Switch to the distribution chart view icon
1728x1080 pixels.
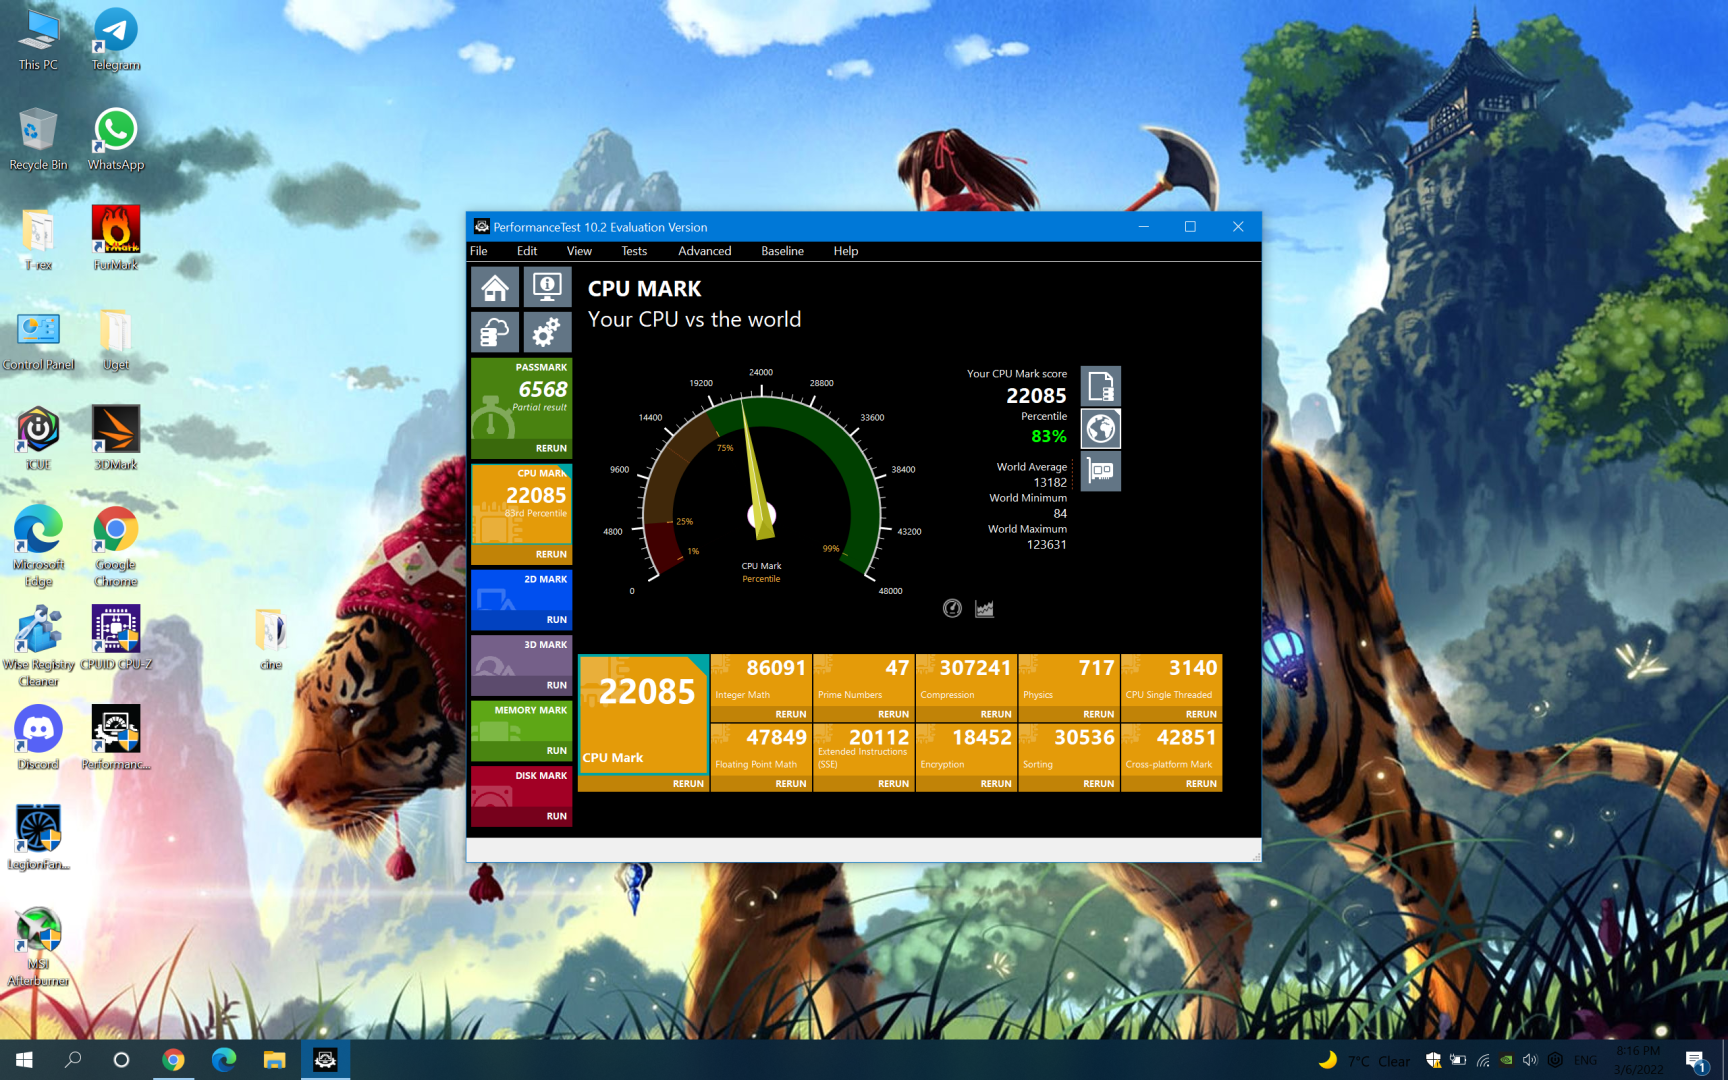[x=985, y=608]
